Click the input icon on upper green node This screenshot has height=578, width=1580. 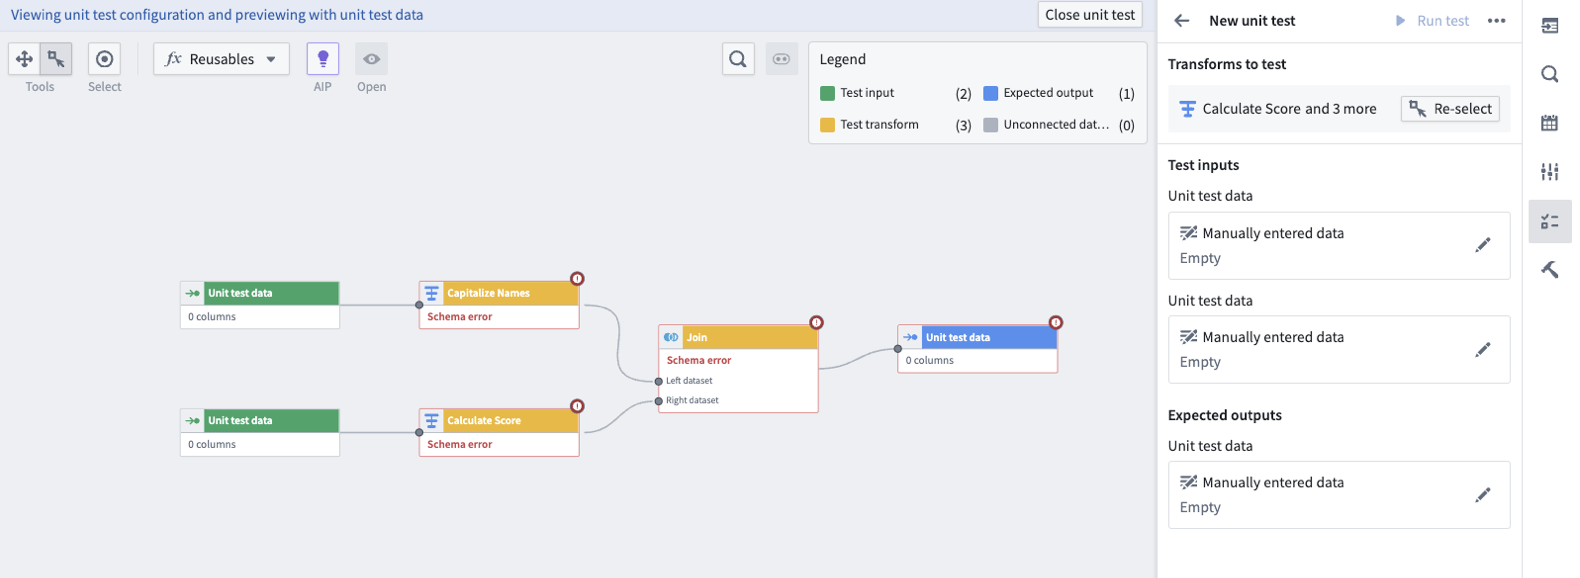pyautogui.click(x=192, y=293)
